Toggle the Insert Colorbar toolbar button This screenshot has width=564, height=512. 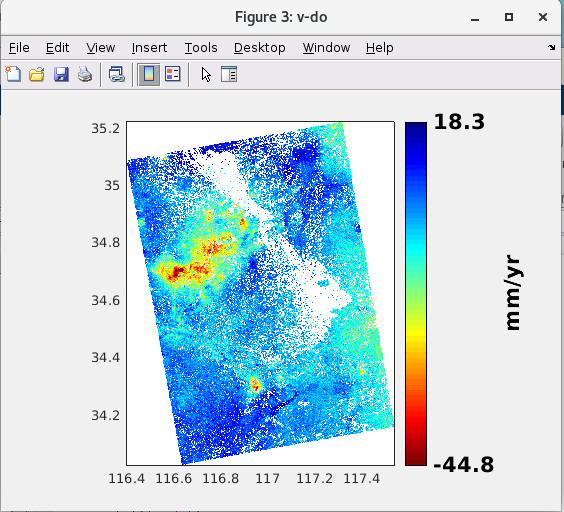point(149,74)
